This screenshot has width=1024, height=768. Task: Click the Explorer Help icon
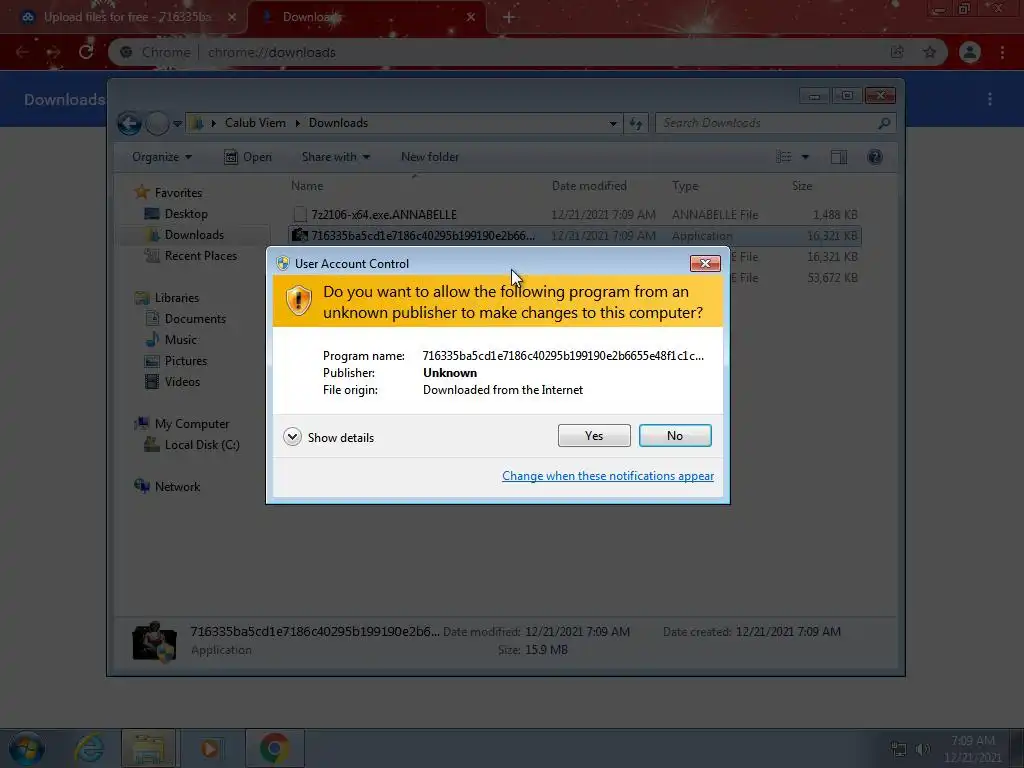click(874, 157)
